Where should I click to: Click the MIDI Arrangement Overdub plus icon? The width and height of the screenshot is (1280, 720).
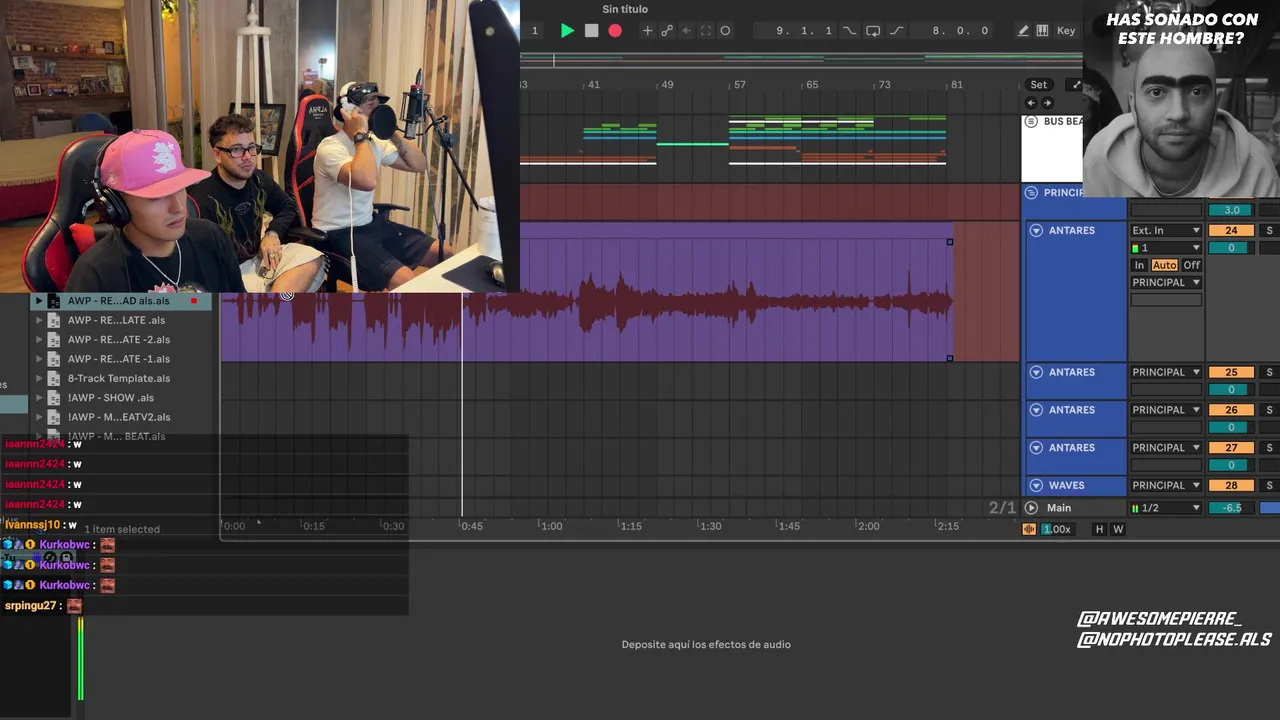click(647, 31)
